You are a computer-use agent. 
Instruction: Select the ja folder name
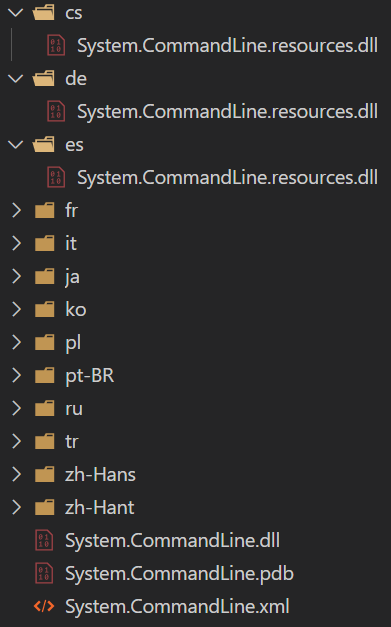click(72, 278)
